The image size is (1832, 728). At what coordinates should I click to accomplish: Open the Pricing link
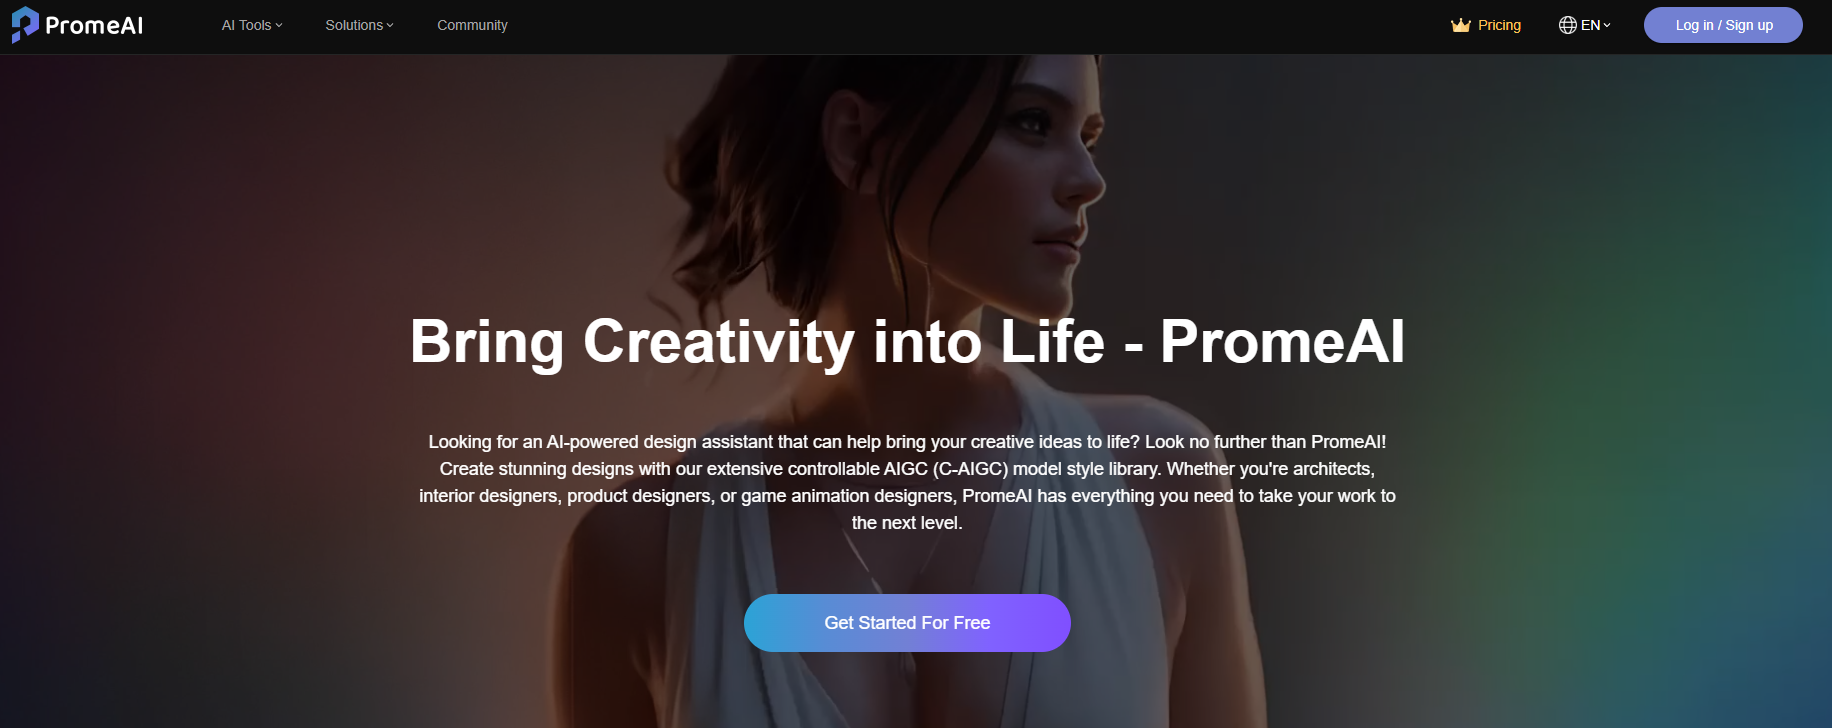1499,25
